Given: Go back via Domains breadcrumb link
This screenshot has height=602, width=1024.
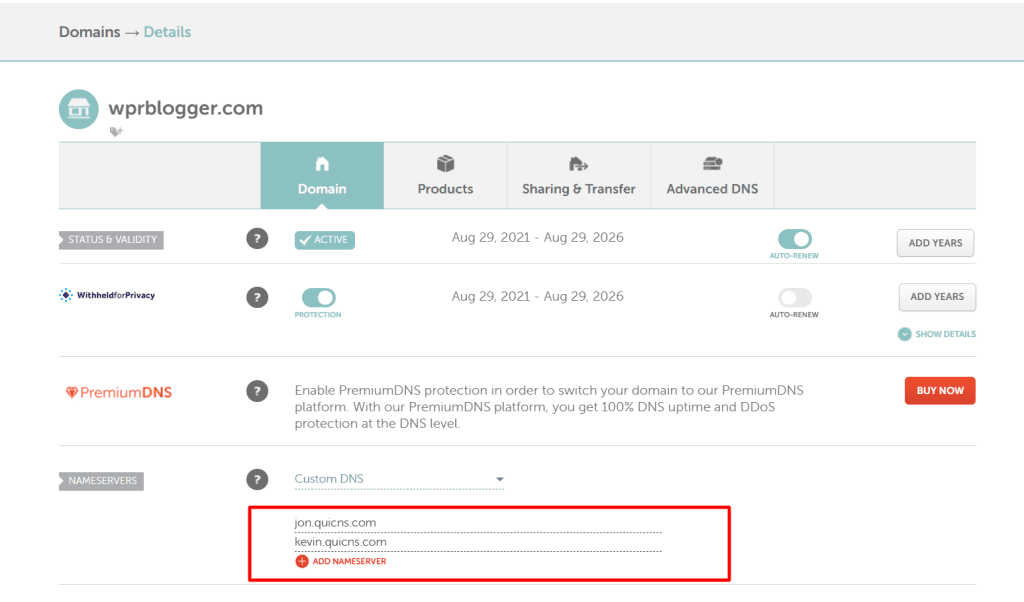Looking at the screenshot, I should tap(88, 32).
